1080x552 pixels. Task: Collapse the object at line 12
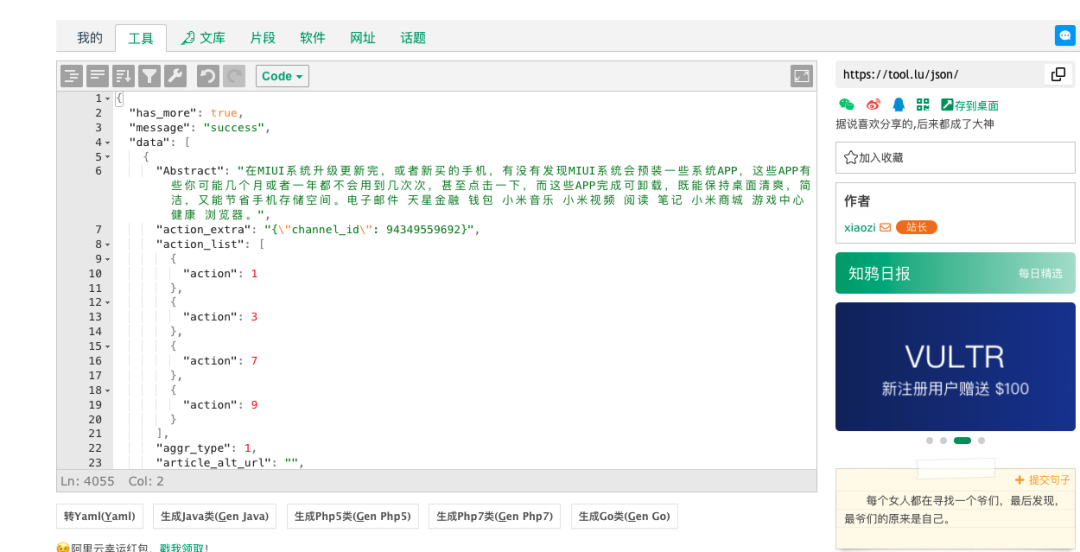click(107, 303)
